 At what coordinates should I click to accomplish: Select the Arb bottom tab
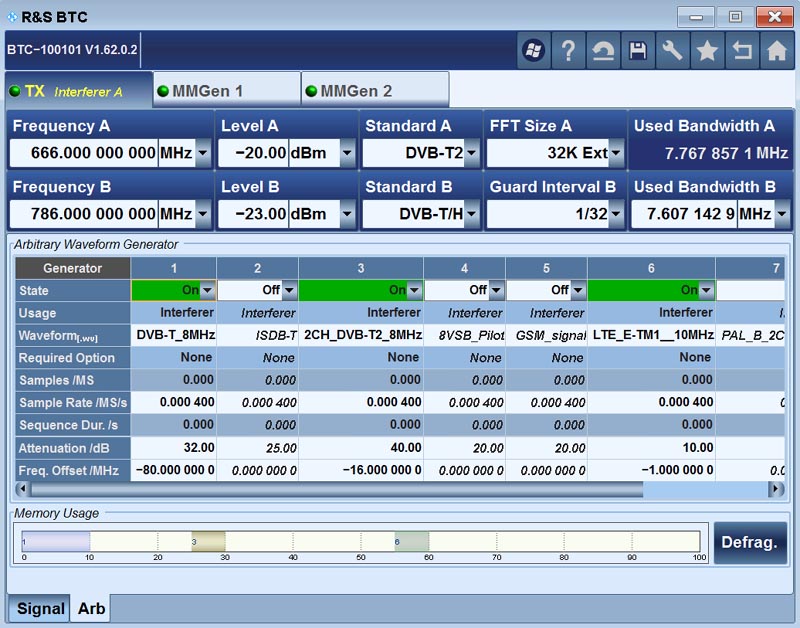[91, 608]
